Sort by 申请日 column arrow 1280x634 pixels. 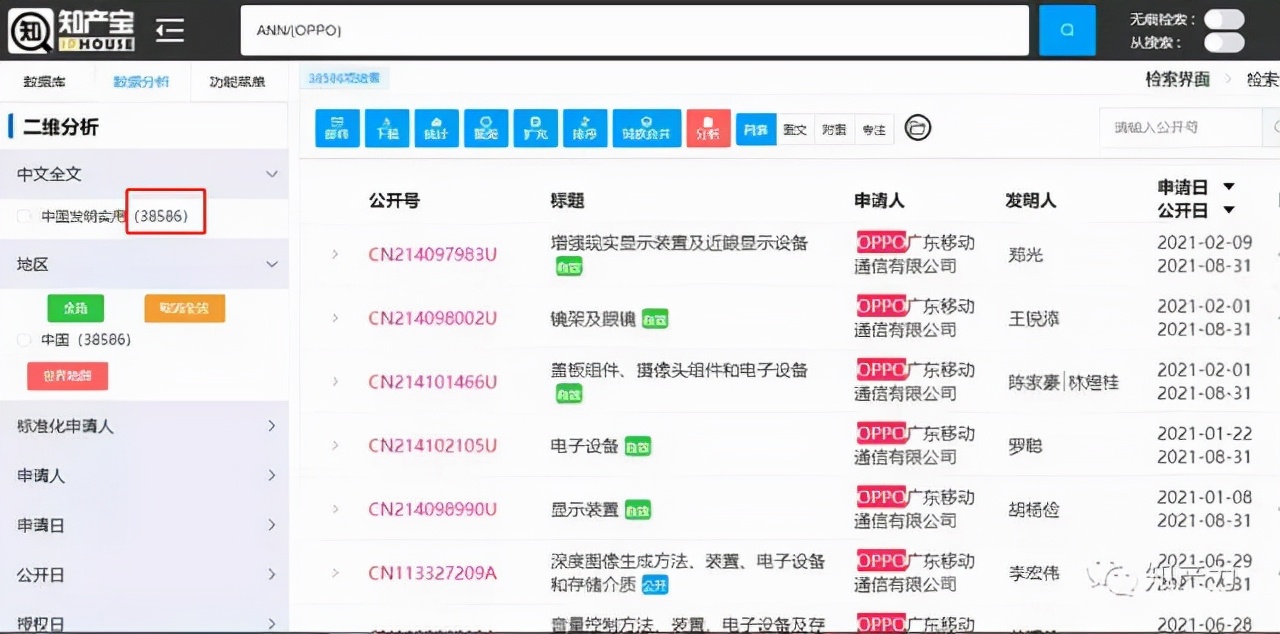point(1229,187)
